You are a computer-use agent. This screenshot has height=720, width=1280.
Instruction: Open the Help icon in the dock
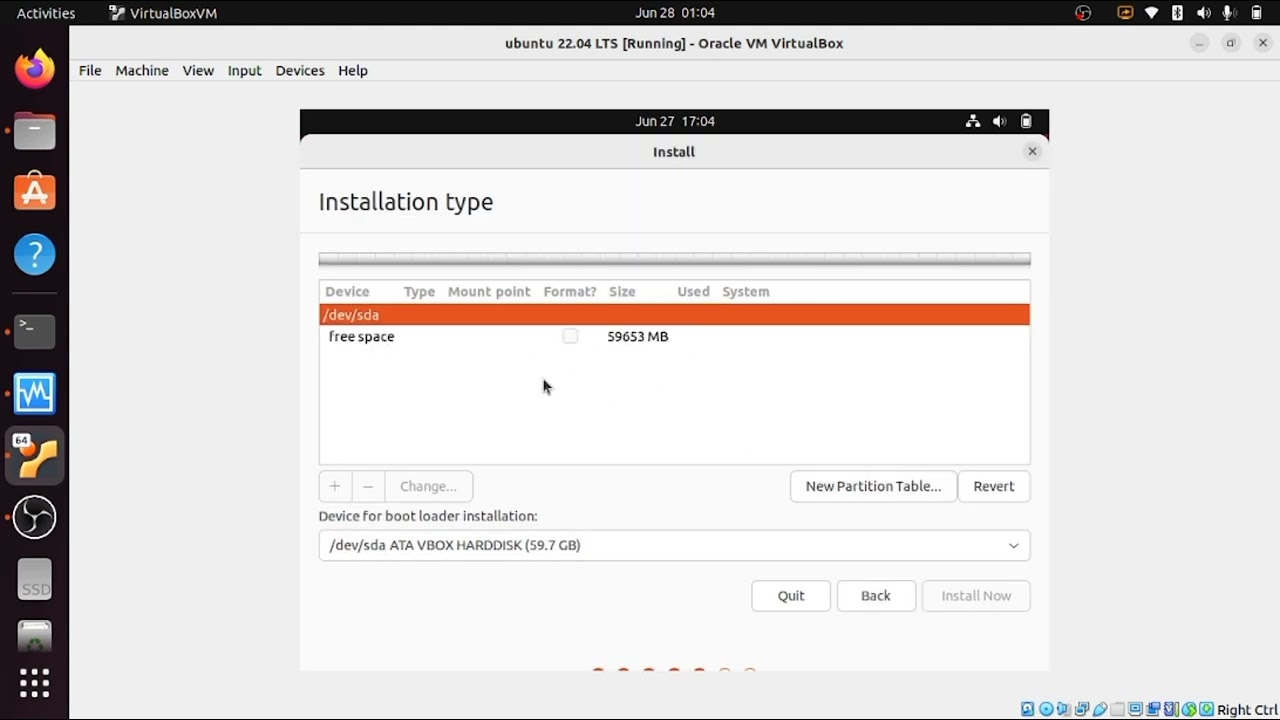pyautogui.click(x=35, y=255)
